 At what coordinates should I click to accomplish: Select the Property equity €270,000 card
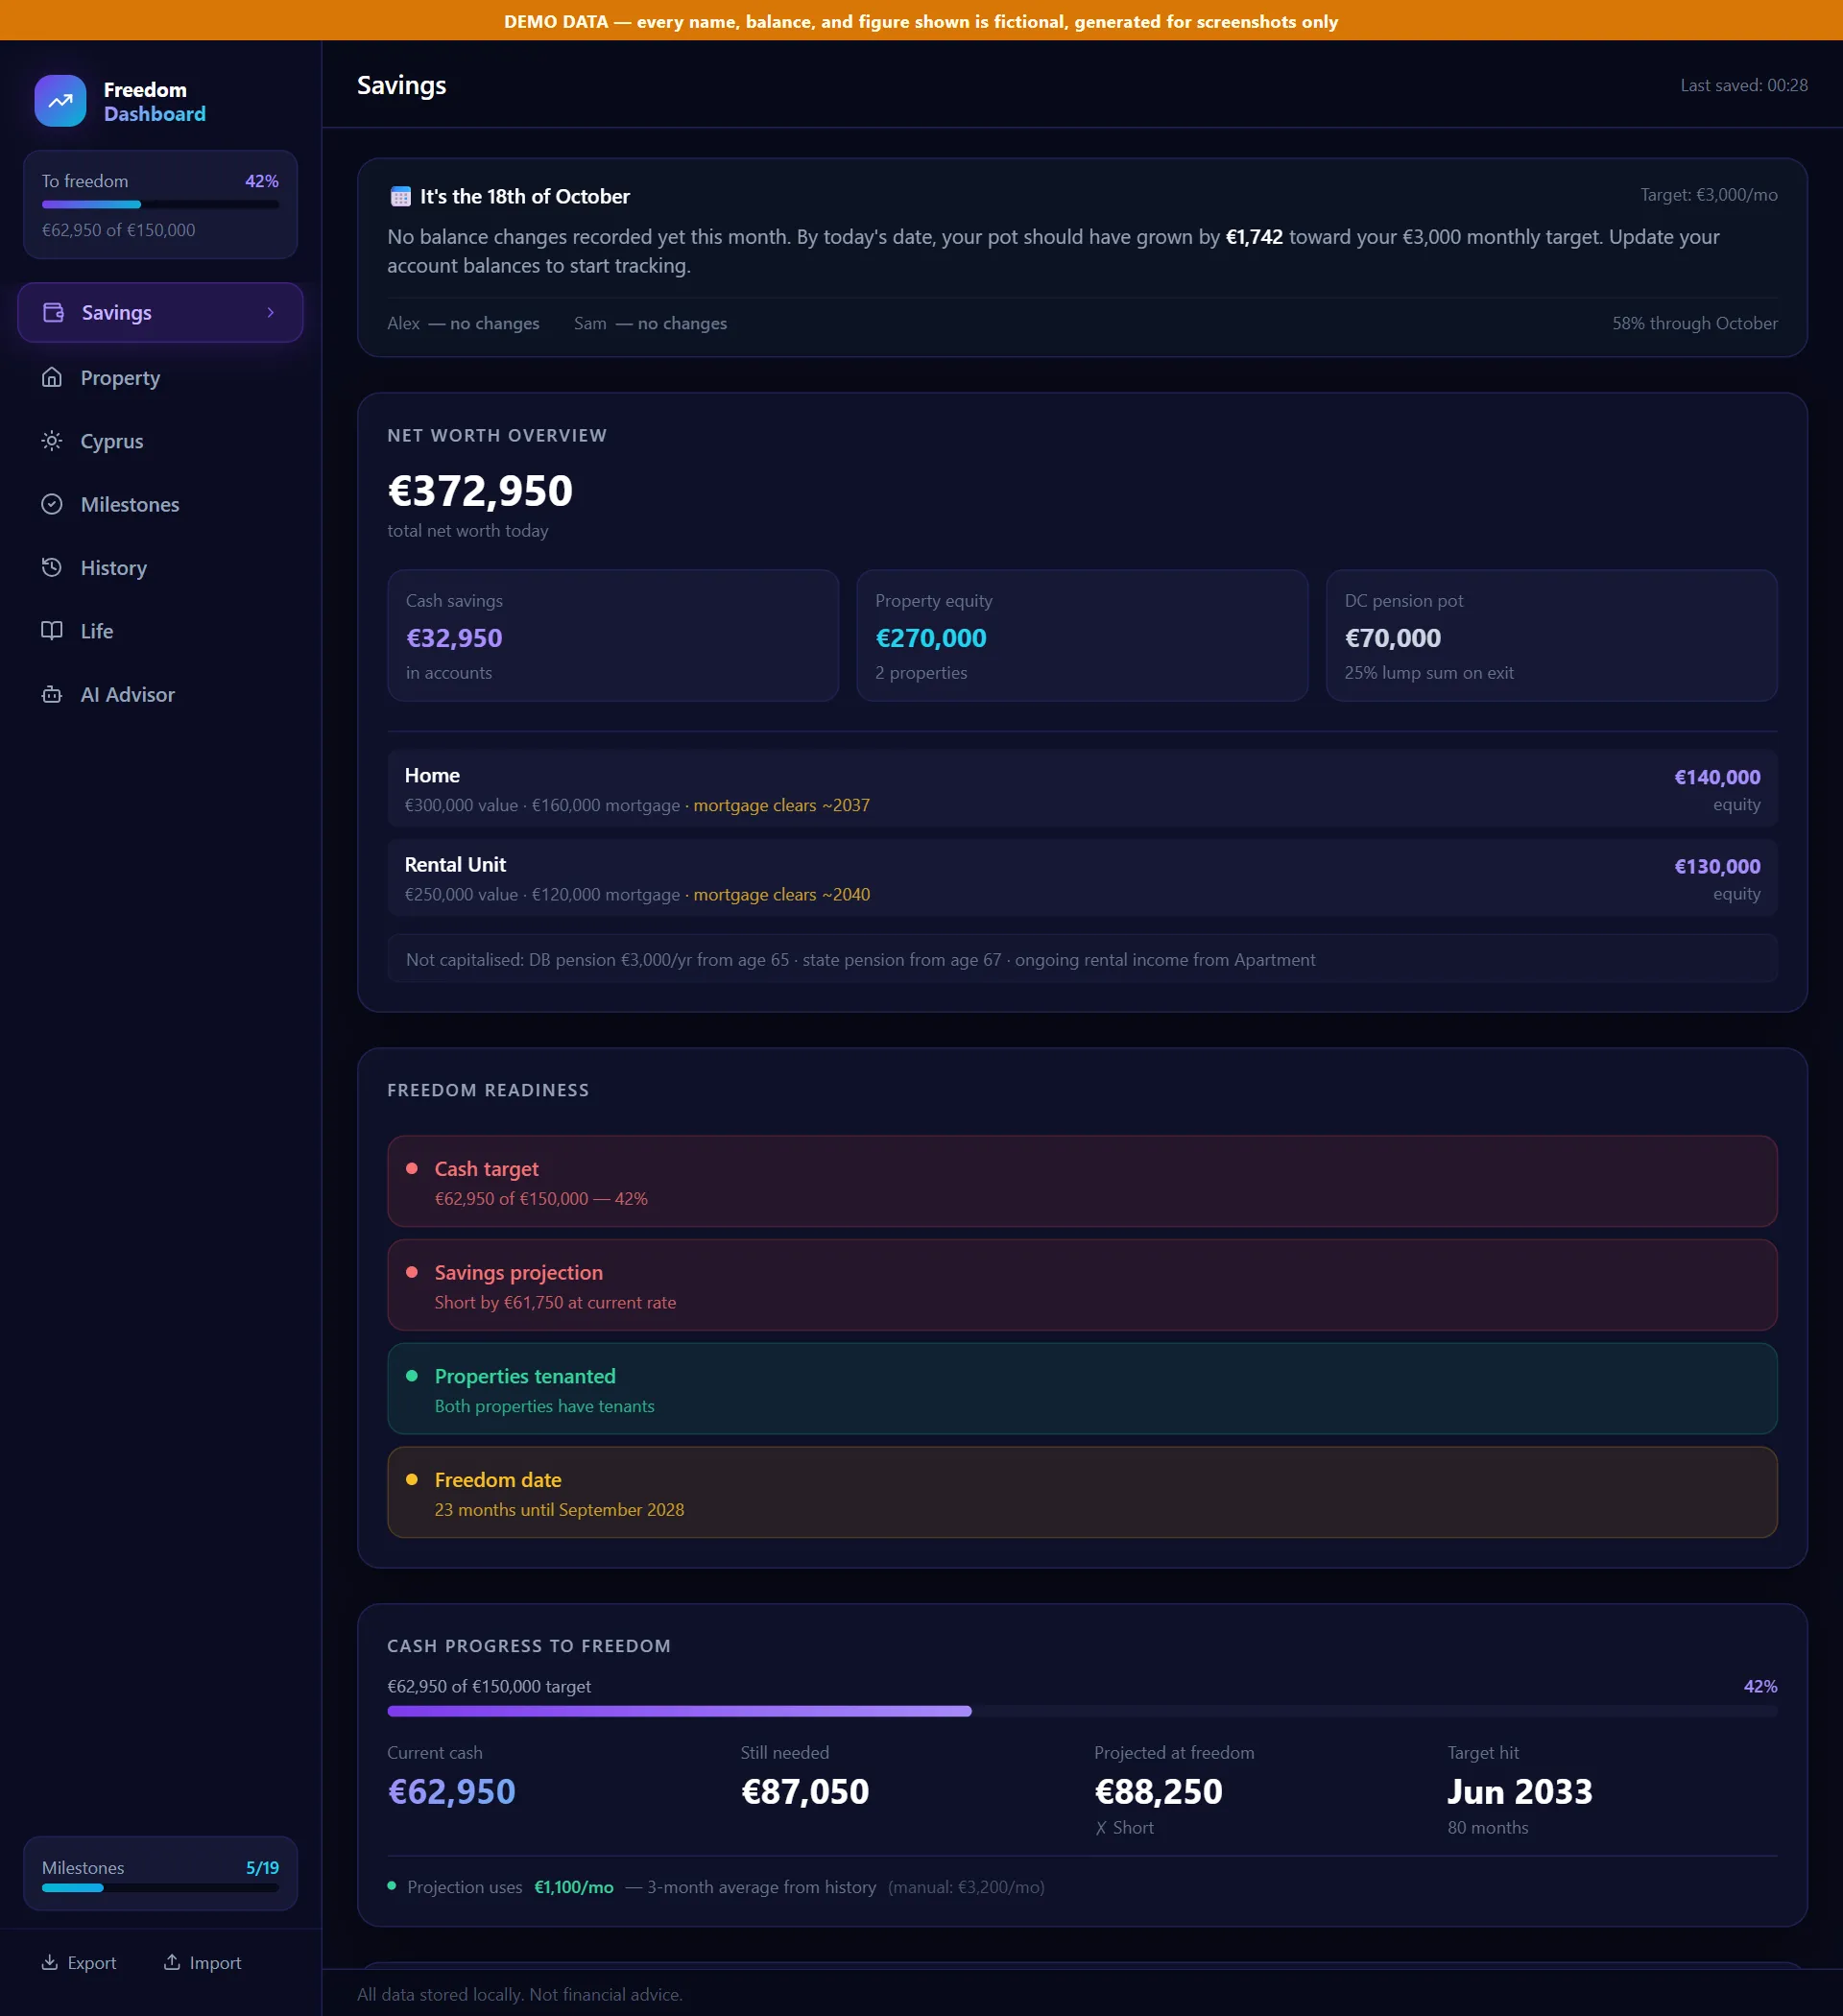tap(1082, 635)
